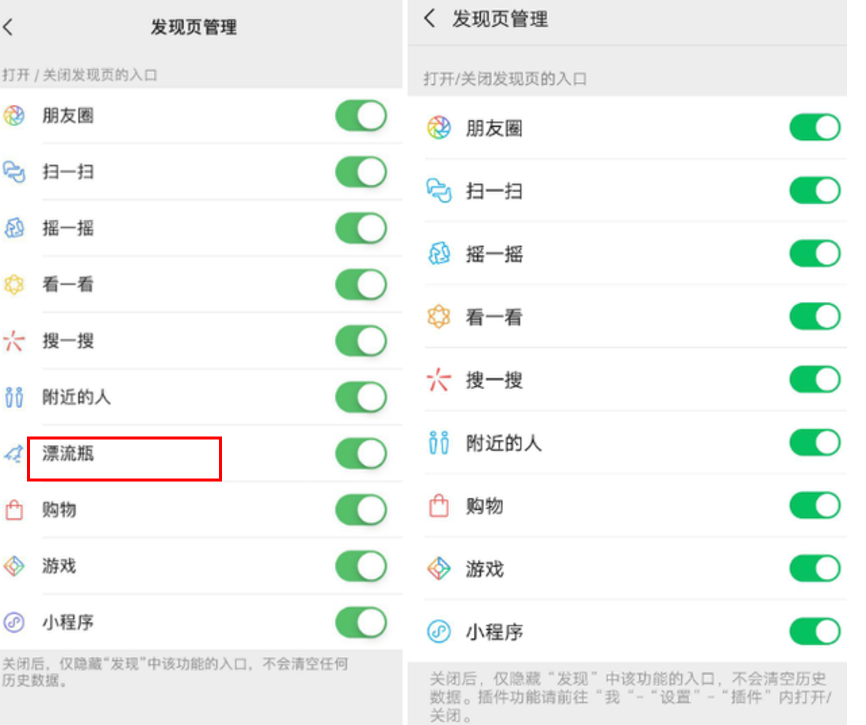
Task: Tap 附近的人 icon on left screen
Action: click(14, 397)
